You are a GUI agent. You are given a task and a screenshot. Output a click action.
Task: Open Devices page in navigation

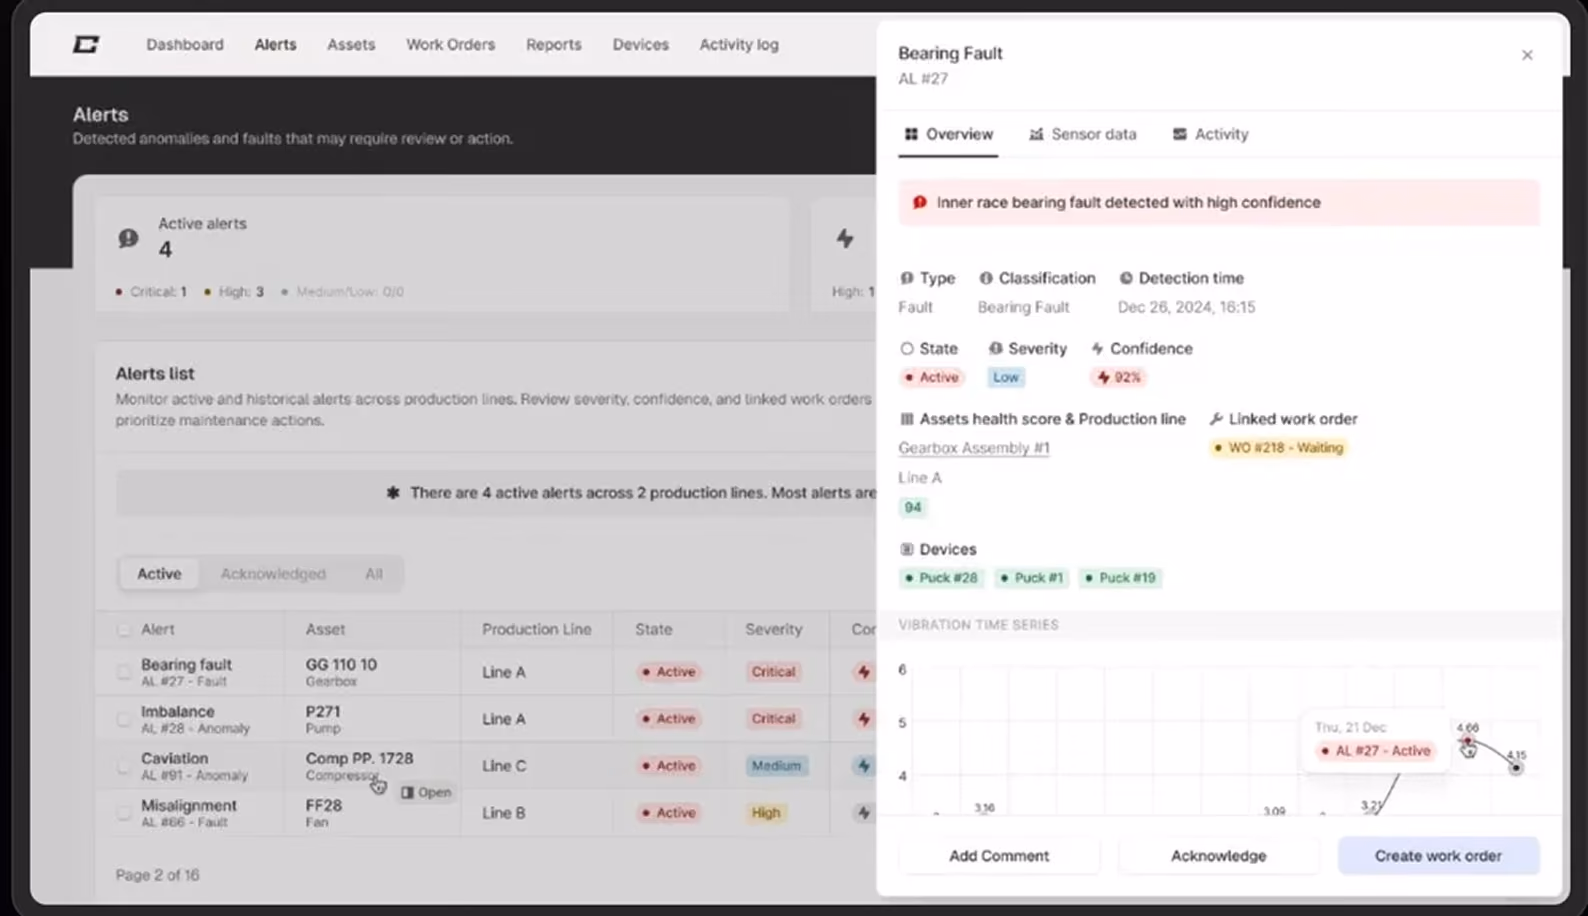640,45
